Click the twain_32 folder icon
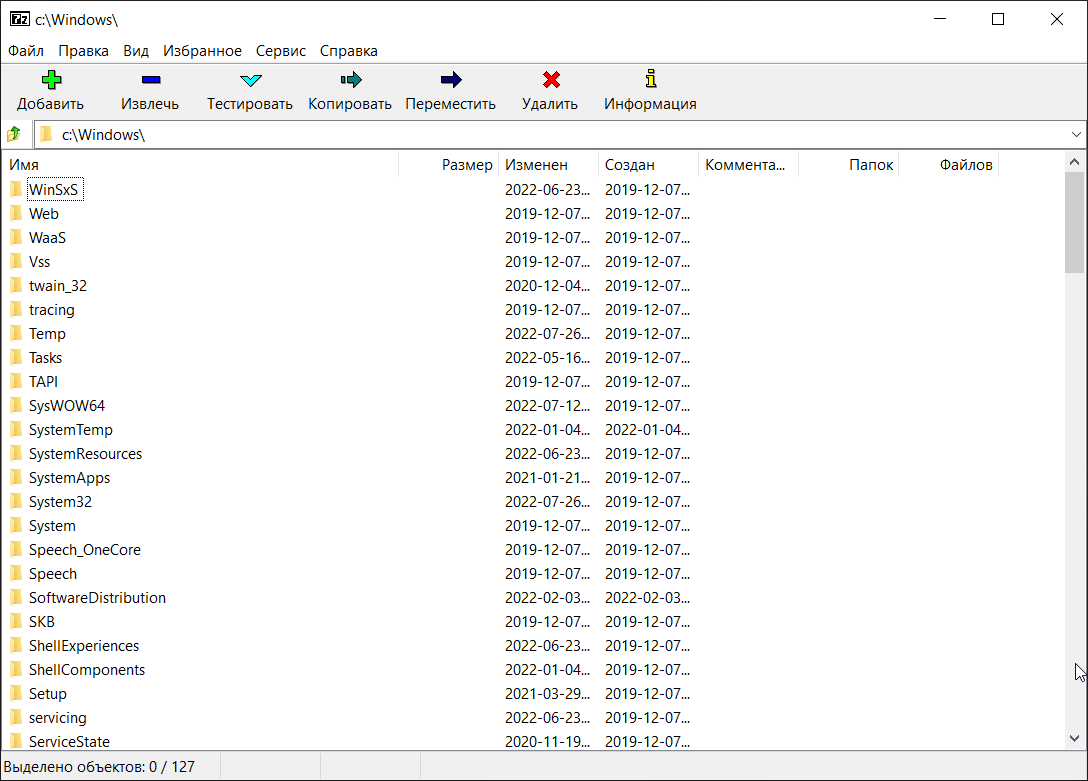Screen dimensions: 1088x781 coord(17,286)
